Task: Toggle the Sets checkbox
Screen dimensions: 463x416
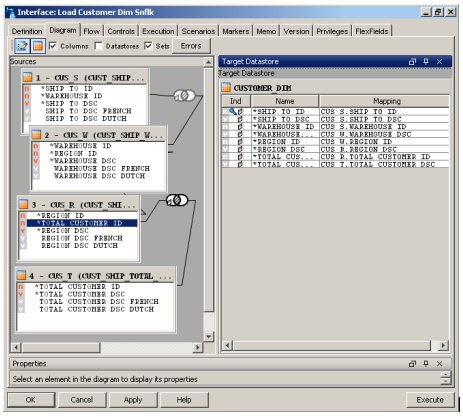Action: point(148,46)
